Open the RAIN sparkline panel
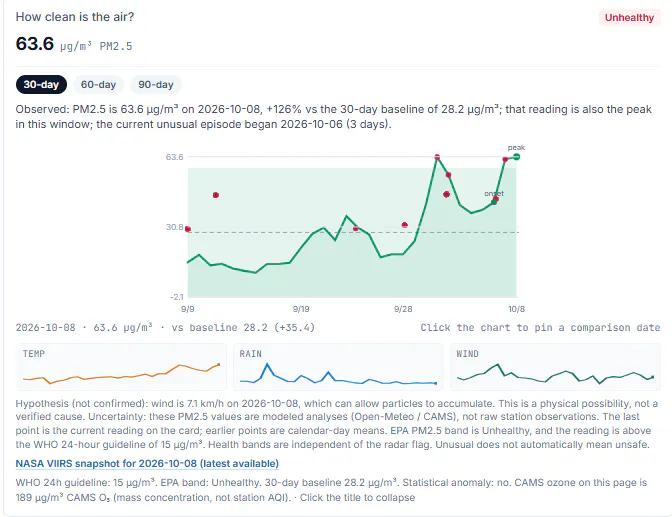Screen dimensions: 672x517 tap(338, 367)
